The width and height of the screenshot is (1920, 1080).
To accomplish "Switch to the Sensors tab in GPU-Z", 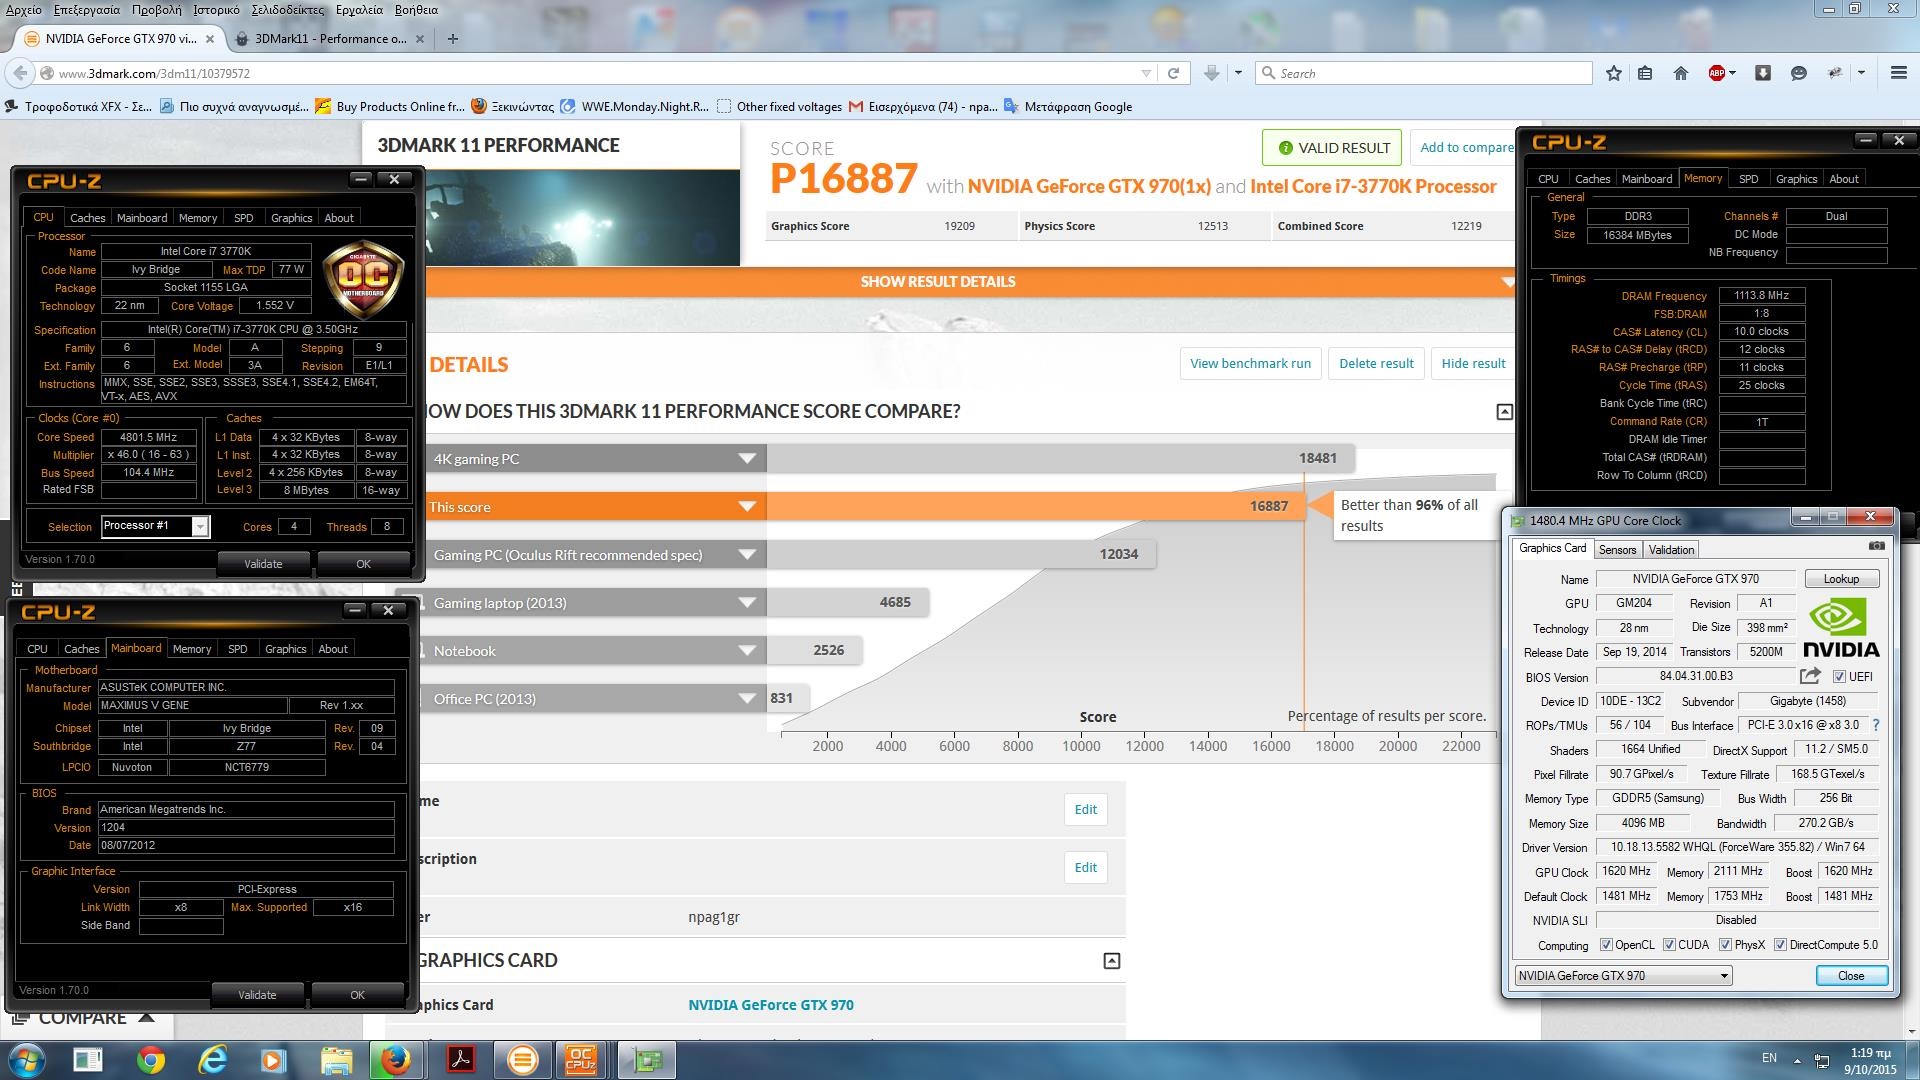I will 1617,550.
